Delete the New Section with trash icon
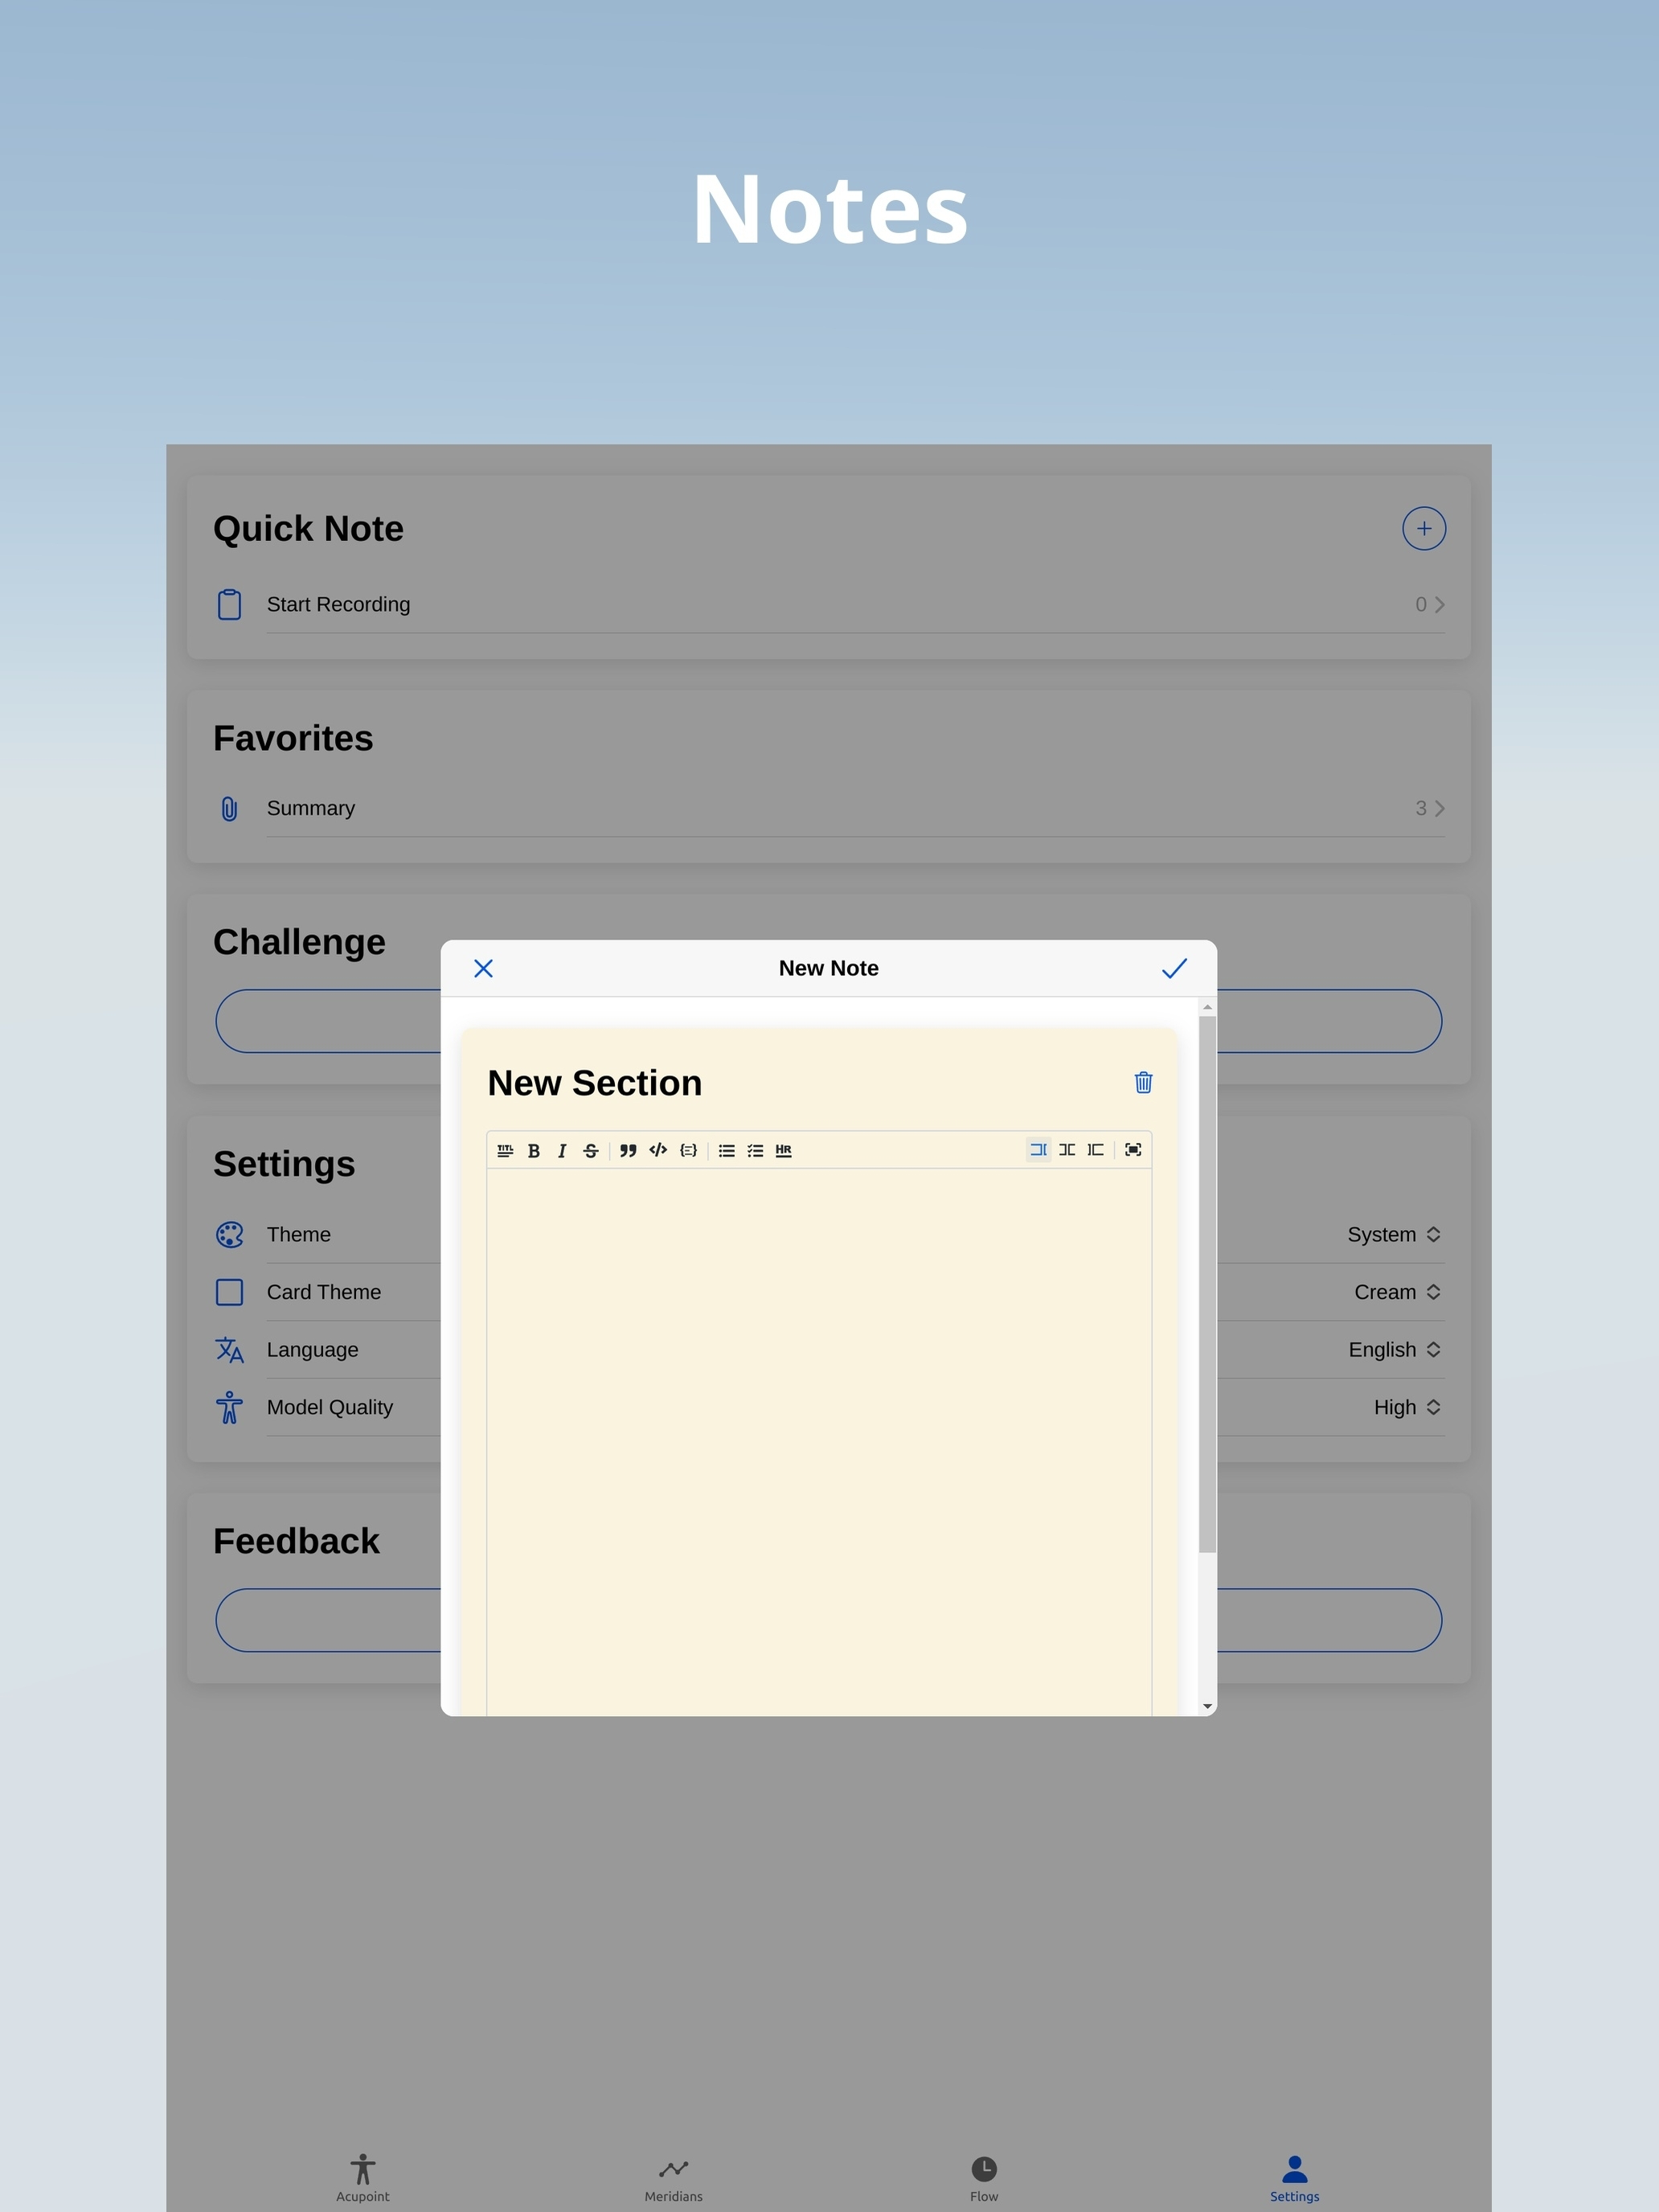Image resolution: width=1659 pixels, height=2212 pixels. 1144,1082
